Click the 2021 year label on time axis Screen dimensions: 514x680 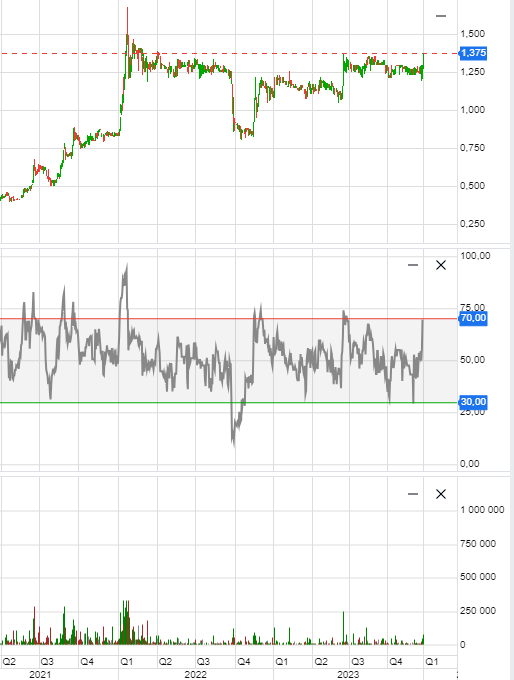[x=40, y=675]
